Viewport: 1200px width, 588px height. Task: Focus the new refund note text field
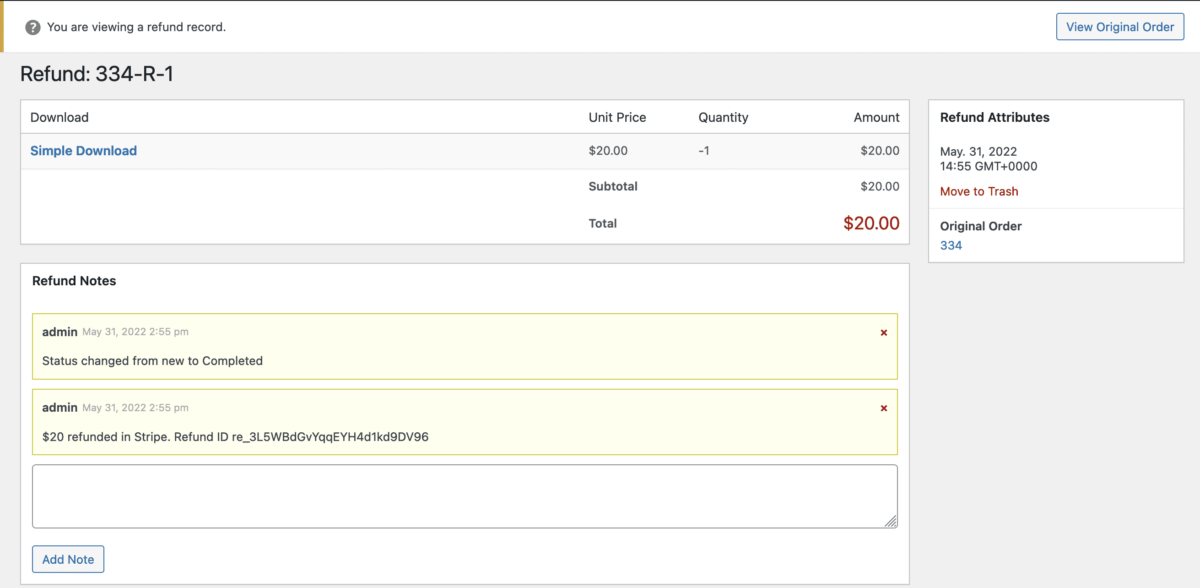(464, 495)
